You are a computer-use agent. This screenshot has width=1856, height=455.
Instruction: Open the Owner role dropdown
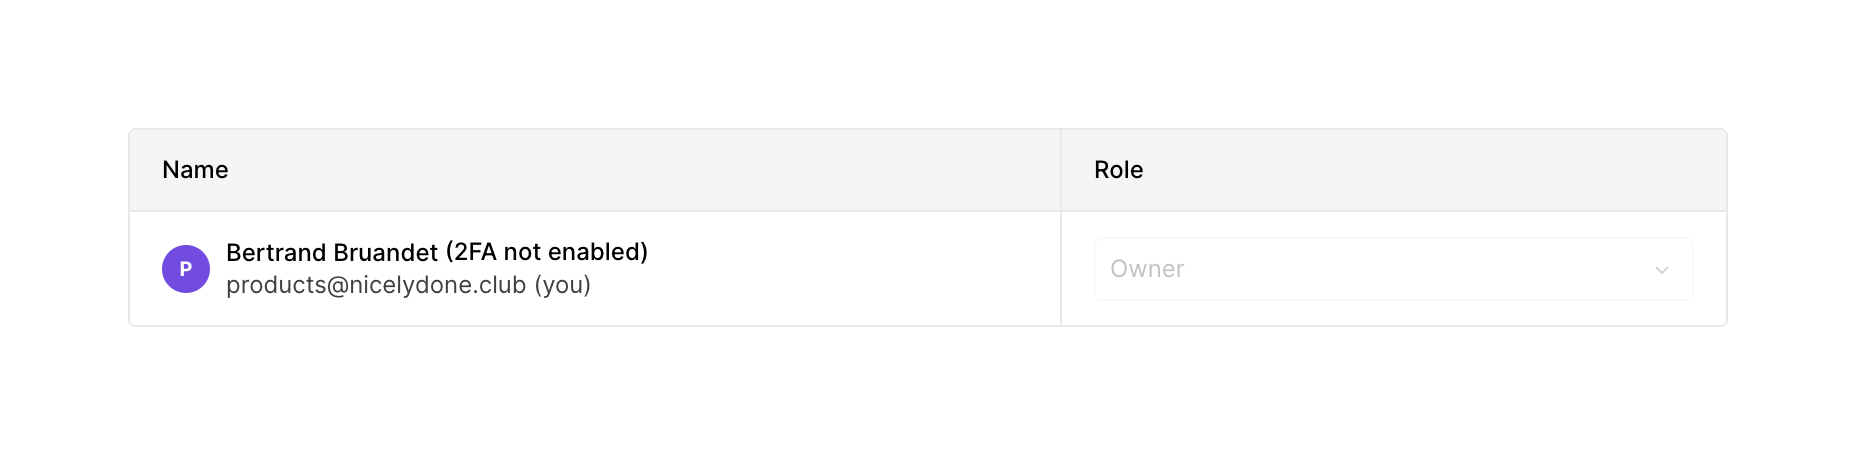click(1393, 269)
